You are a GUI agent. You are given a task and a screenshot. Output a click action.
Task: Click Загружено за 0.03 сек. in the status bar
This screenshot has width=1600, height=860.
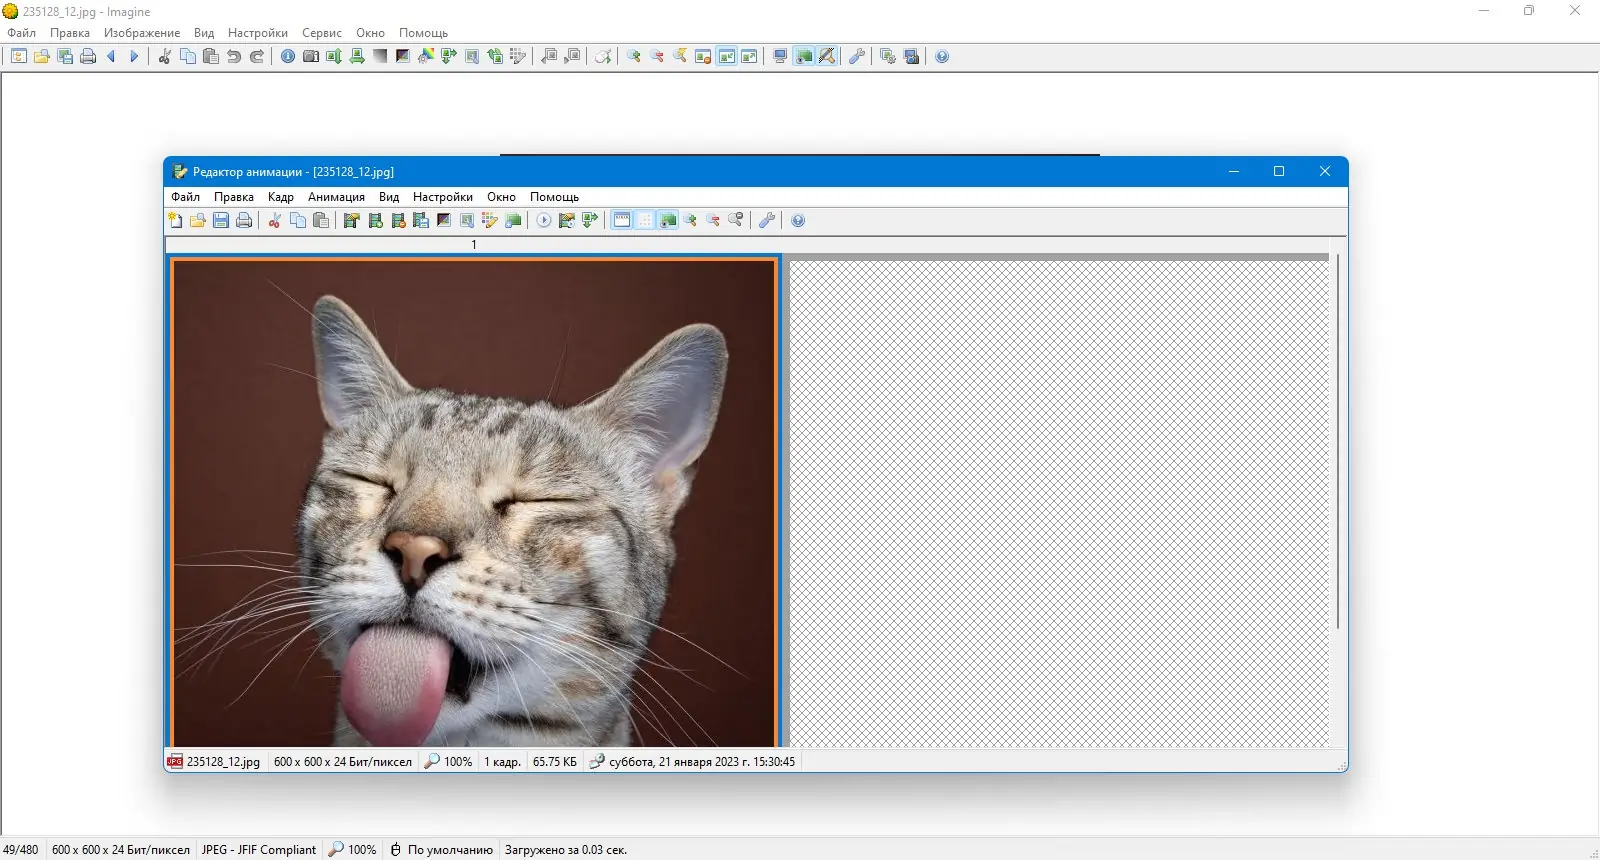click(x=566, y=850)
